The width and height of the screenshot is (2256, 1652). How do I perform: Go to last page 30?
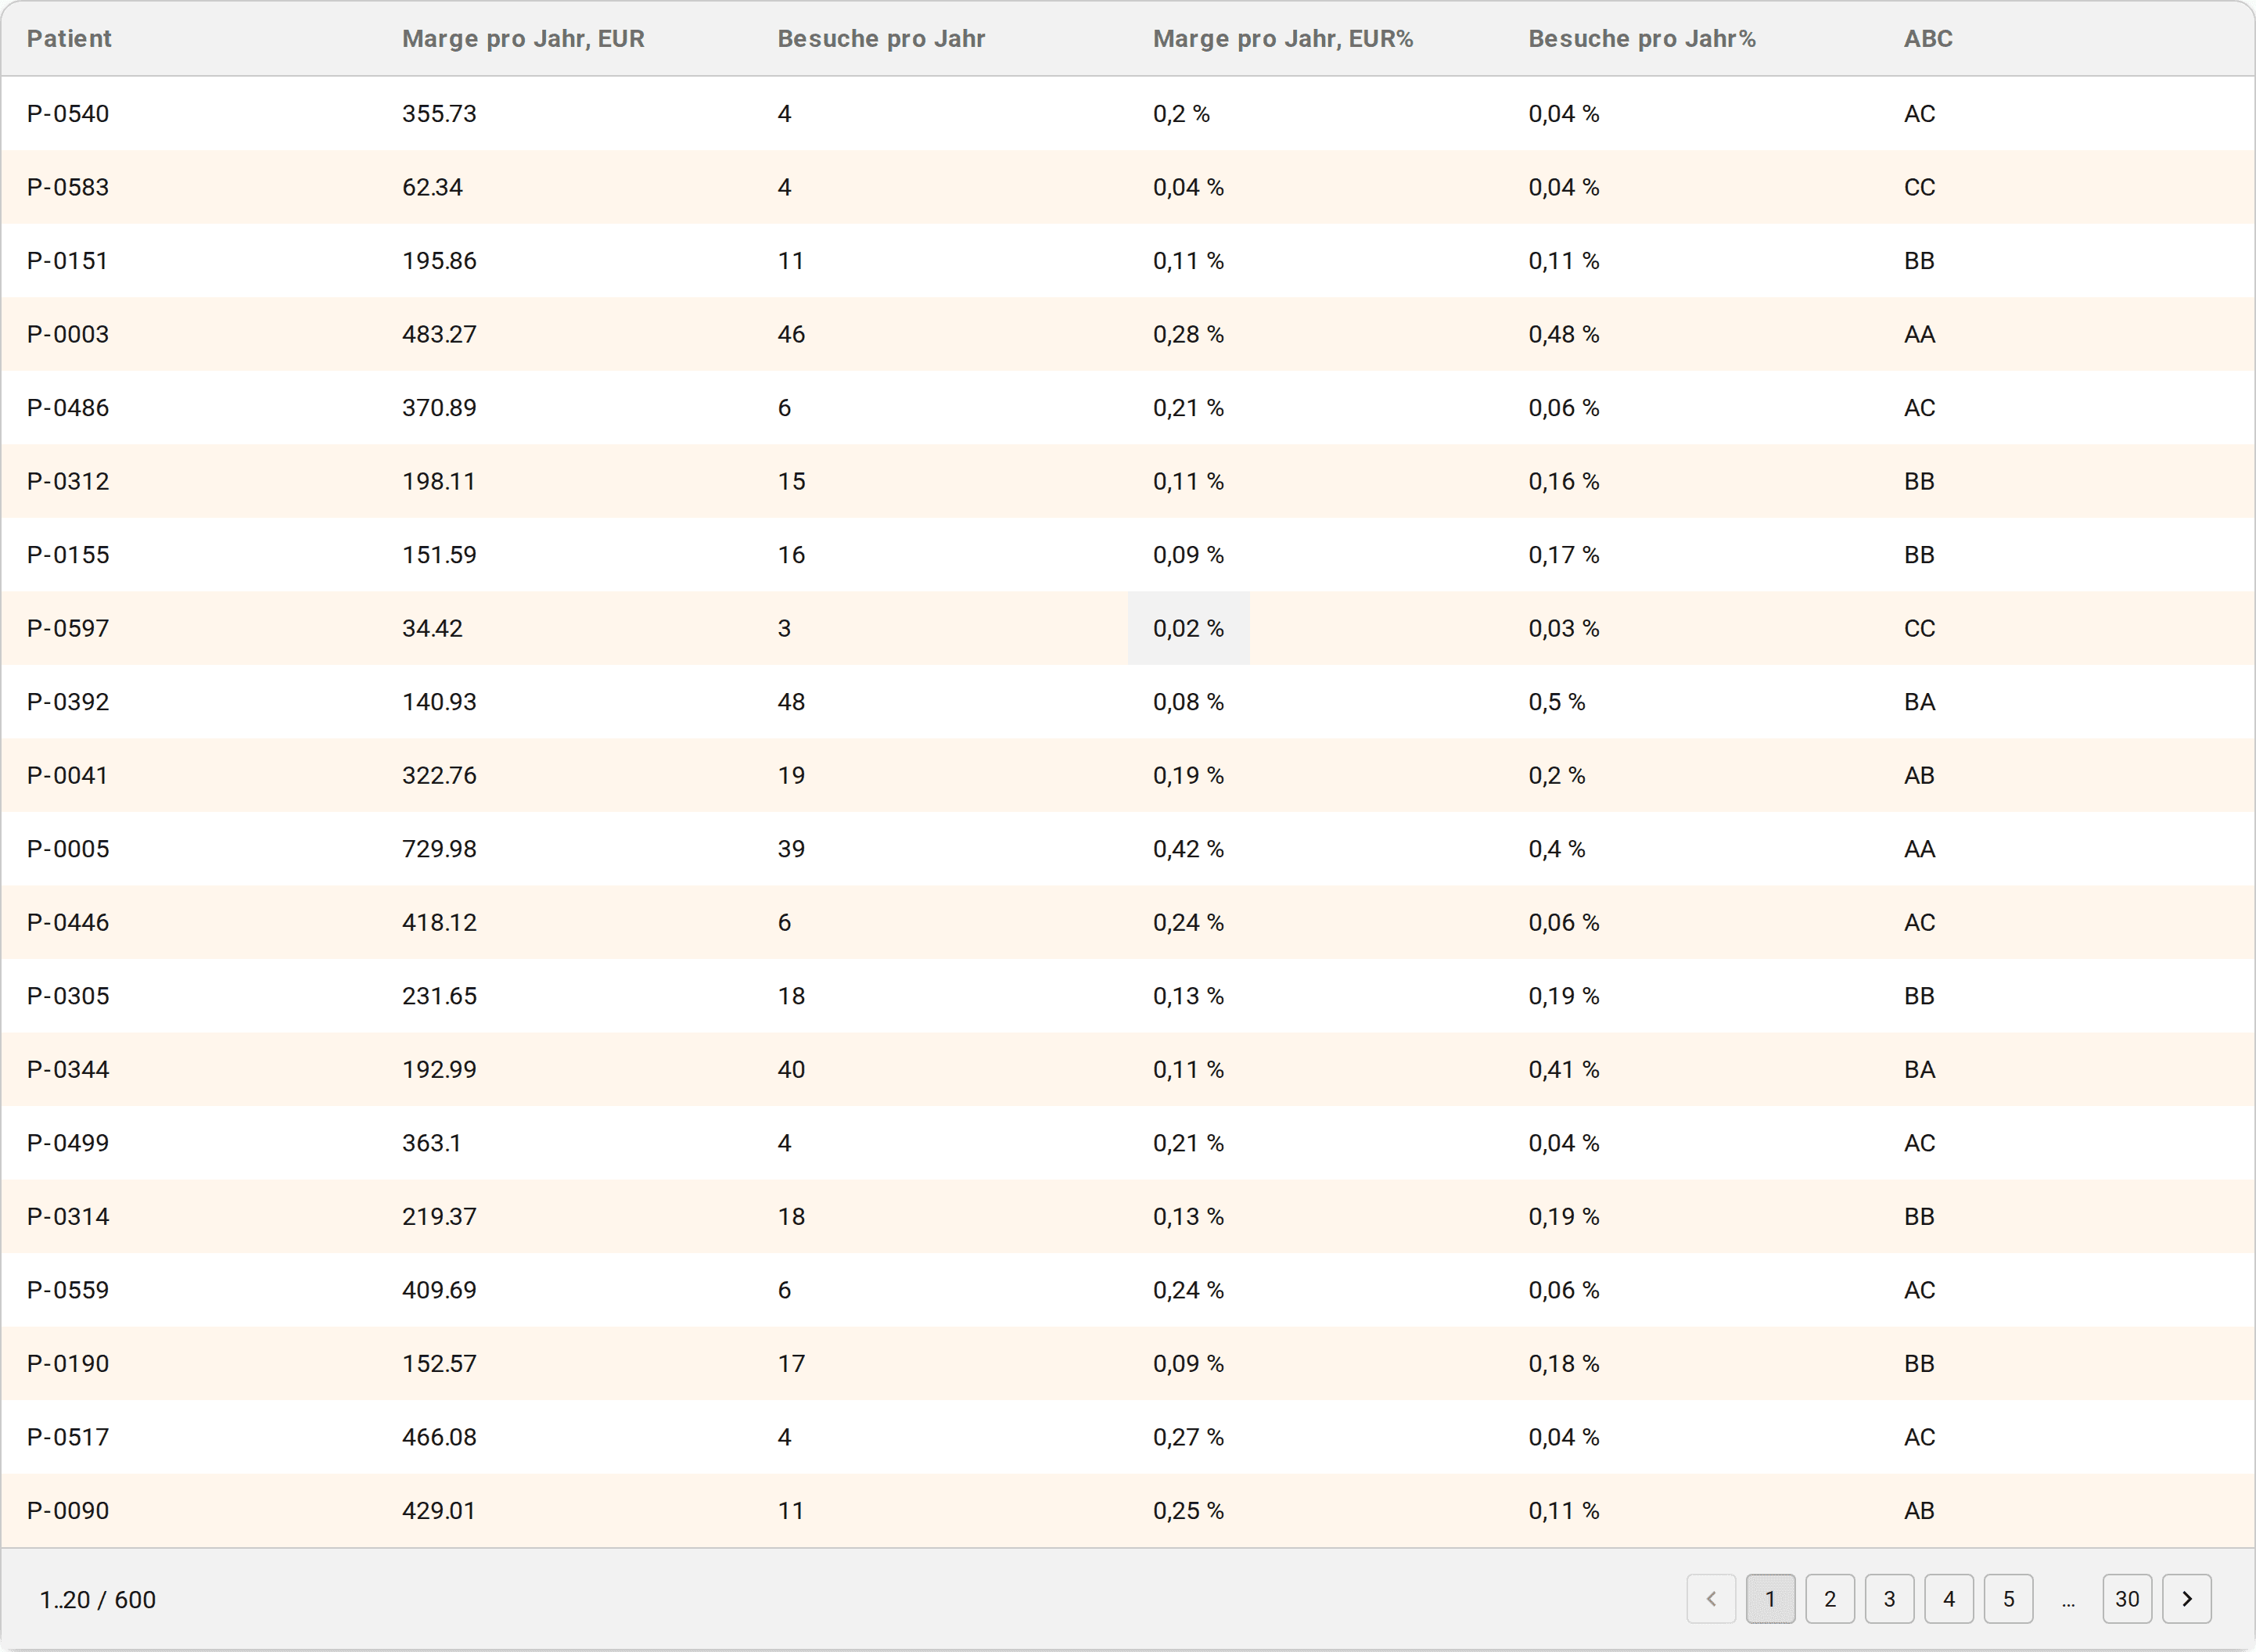[2127, 1599]
